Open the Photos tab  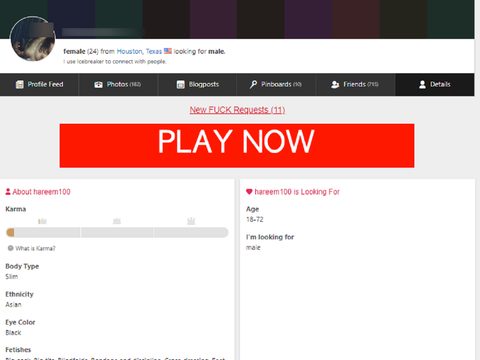tap(118, 84)
